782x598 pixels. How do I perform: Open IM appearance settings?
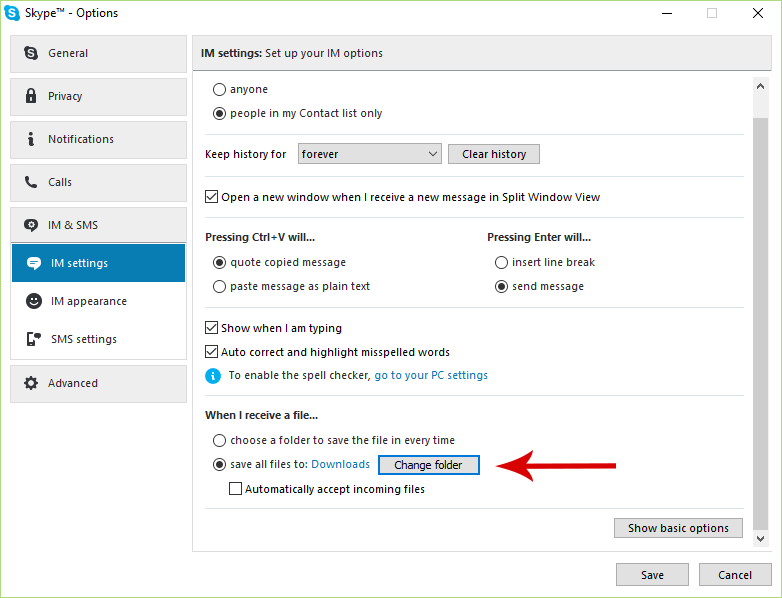(x=98, y=301)
